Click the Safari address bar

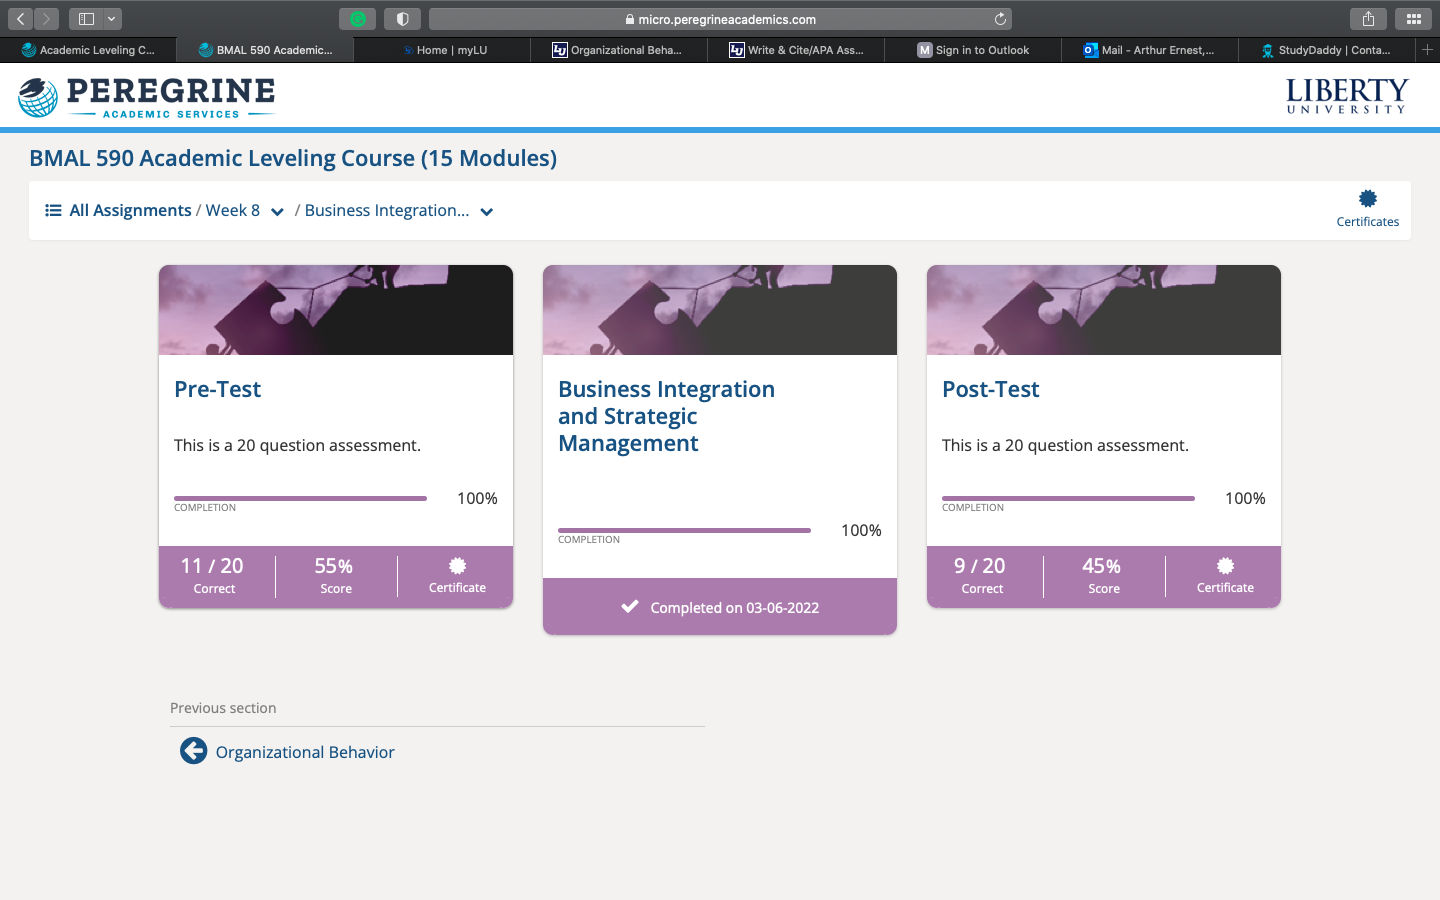tap(718, 19)
